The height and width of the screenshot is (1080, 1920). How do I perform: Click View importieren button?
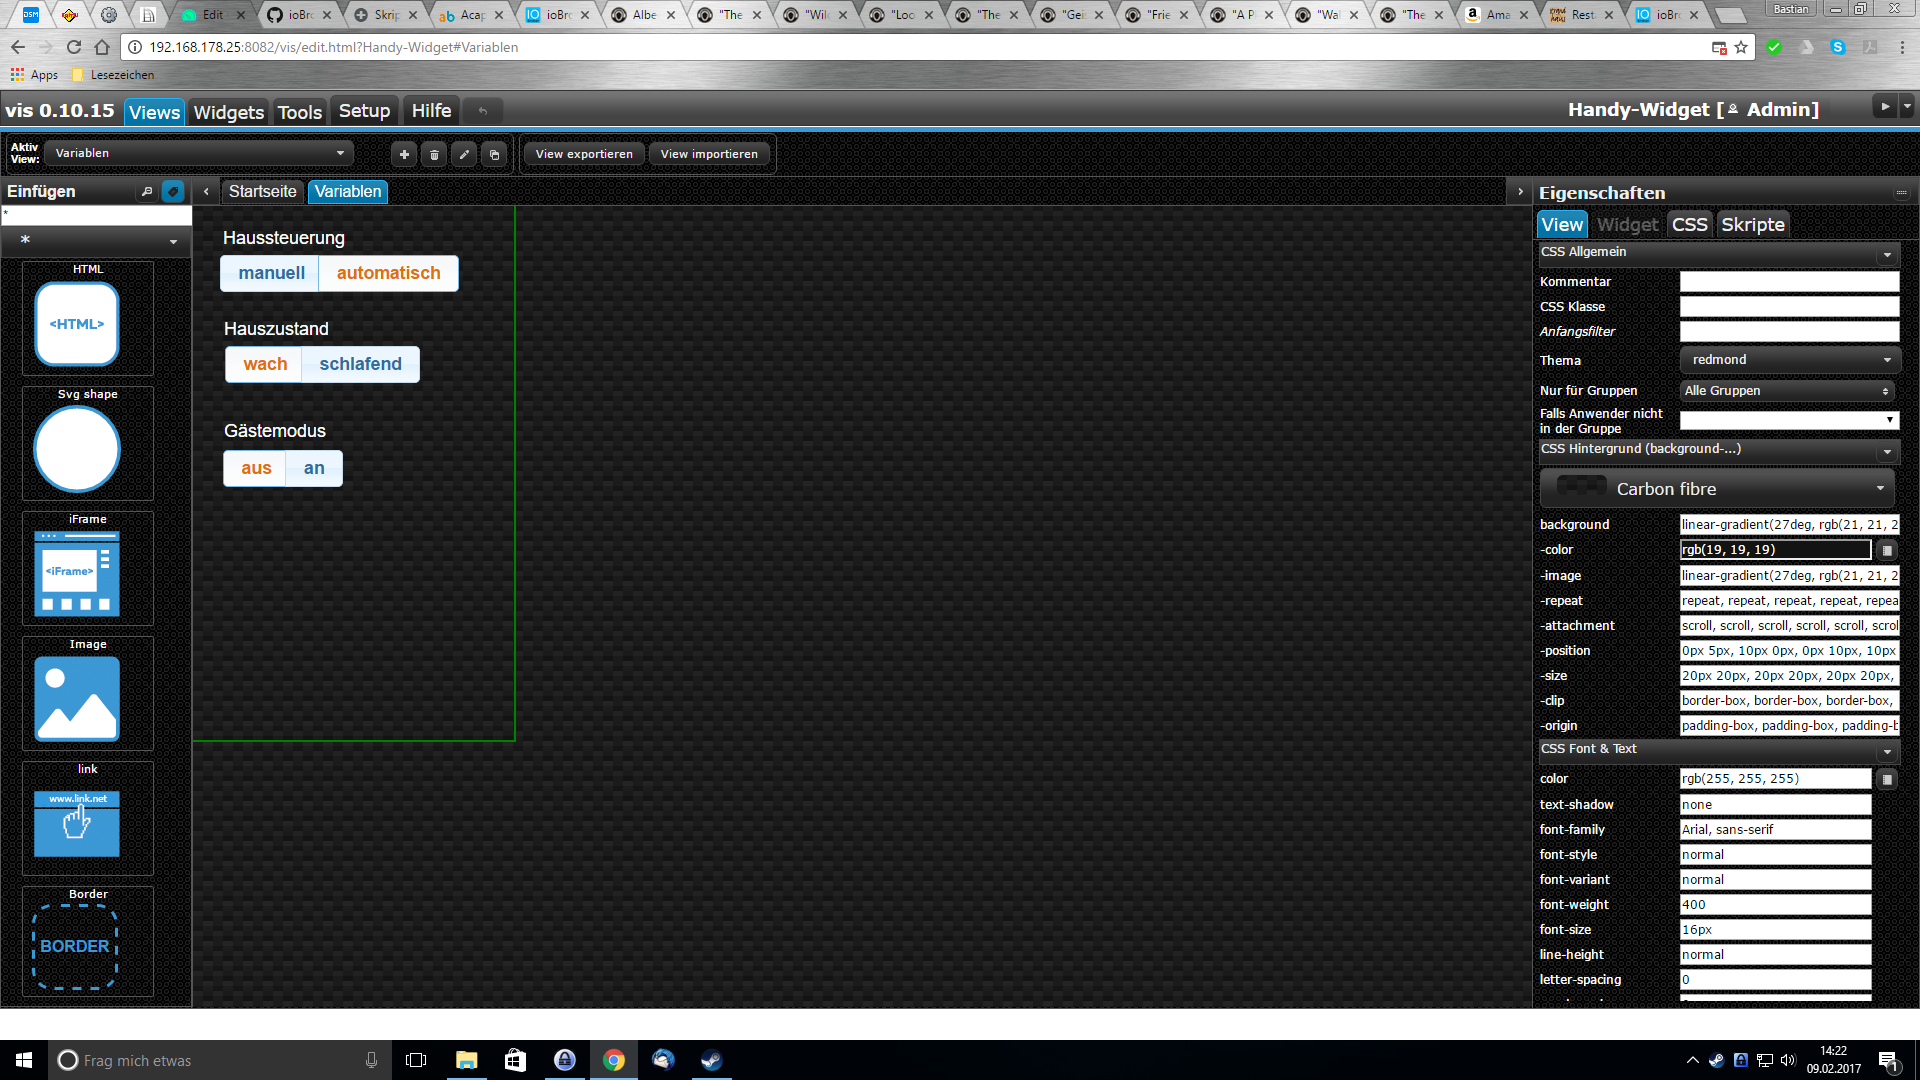pyautogui.click(x=709, y=154)
